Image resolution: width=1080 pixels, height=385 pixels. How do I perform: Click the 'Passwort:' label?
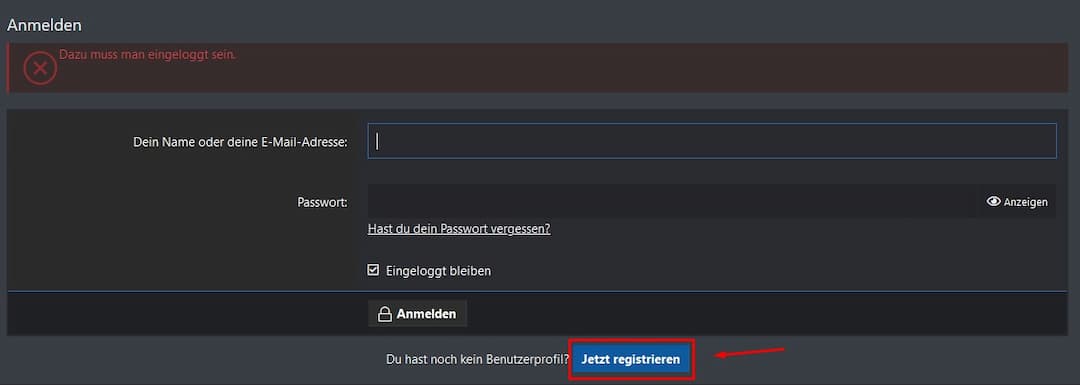322,202
